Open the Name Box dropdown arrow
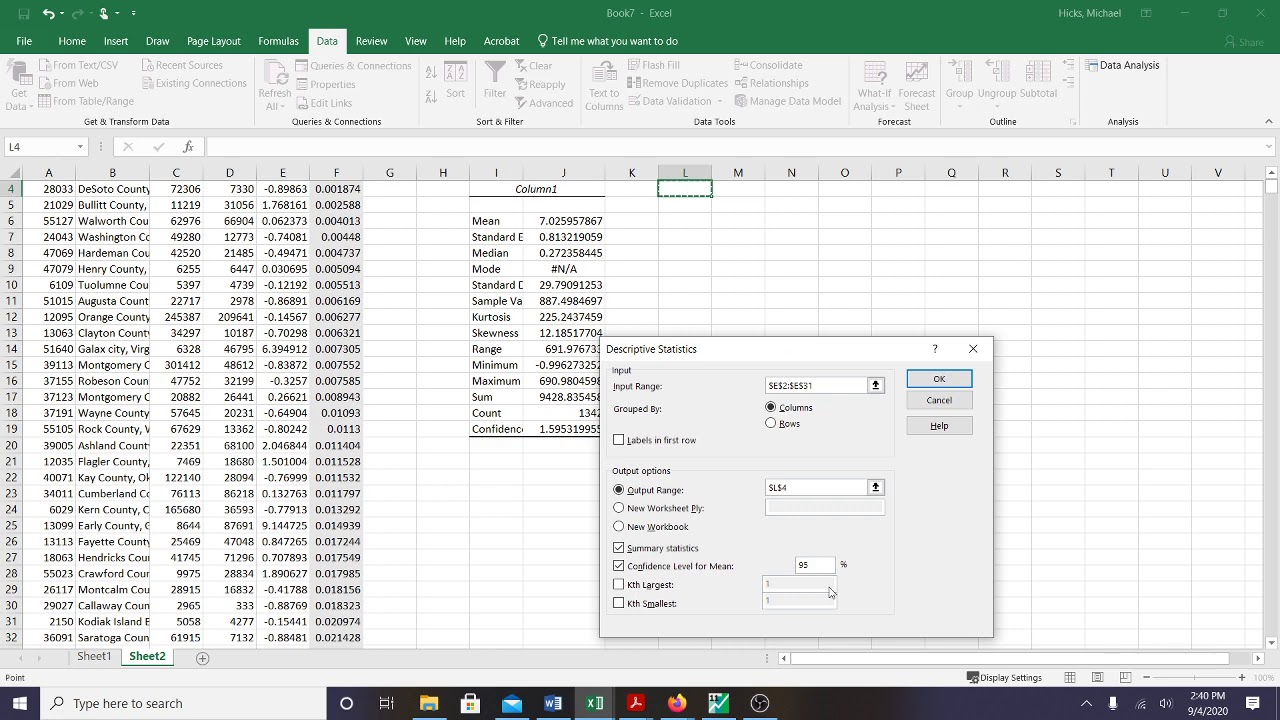This screenshot has height=720, width=1280. pos(80,147)
